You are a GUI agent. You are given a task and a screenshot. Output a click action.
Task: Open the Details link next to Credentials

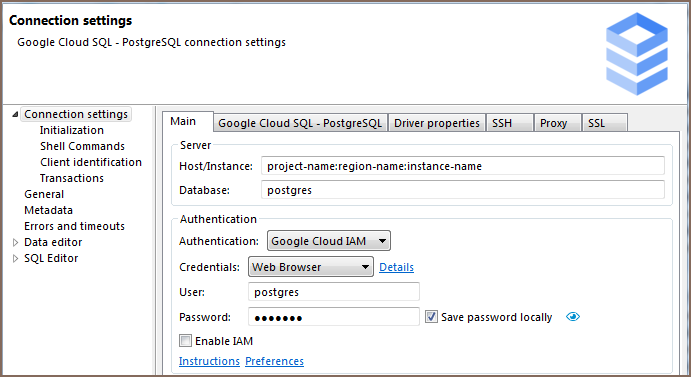[396, 267]
